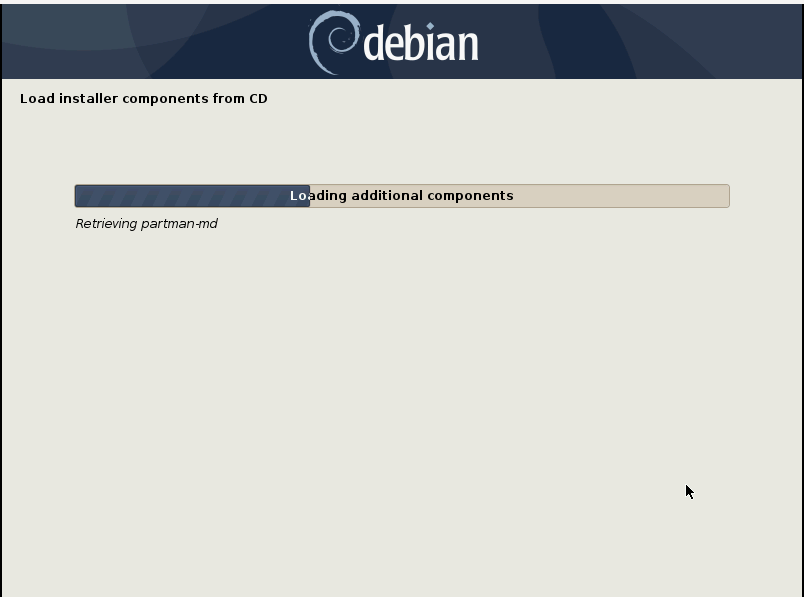This screenshot has height=597, width=804.
Task: Click the right end of the progress bar
Action: click(x=726, y=196)
